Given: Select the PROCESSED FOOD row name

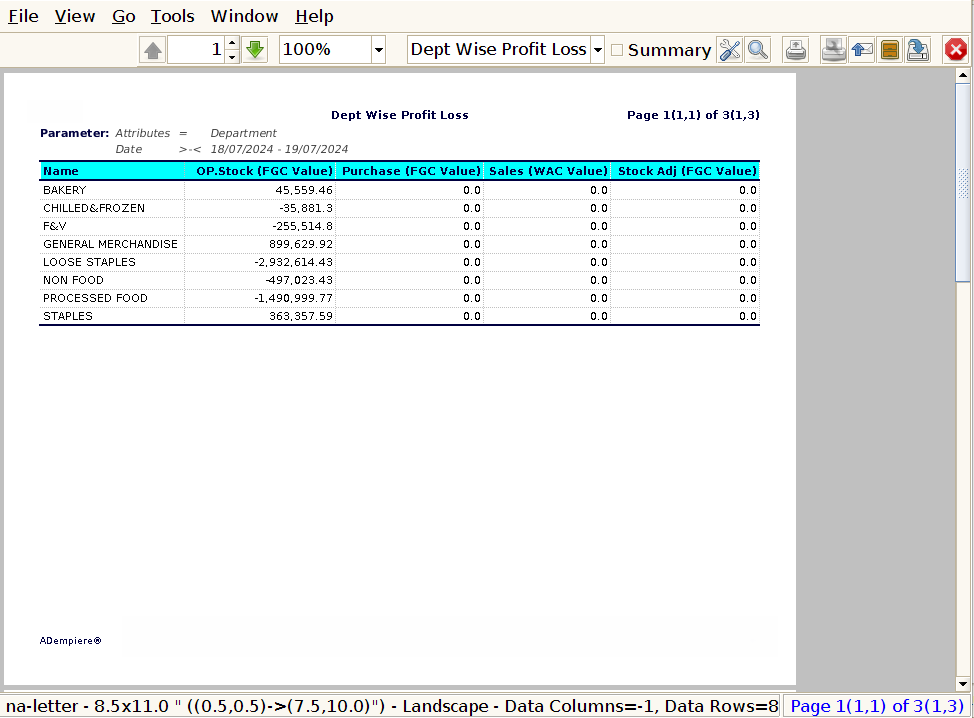Looking at the screenshot, I should click(x=95, y=298).
